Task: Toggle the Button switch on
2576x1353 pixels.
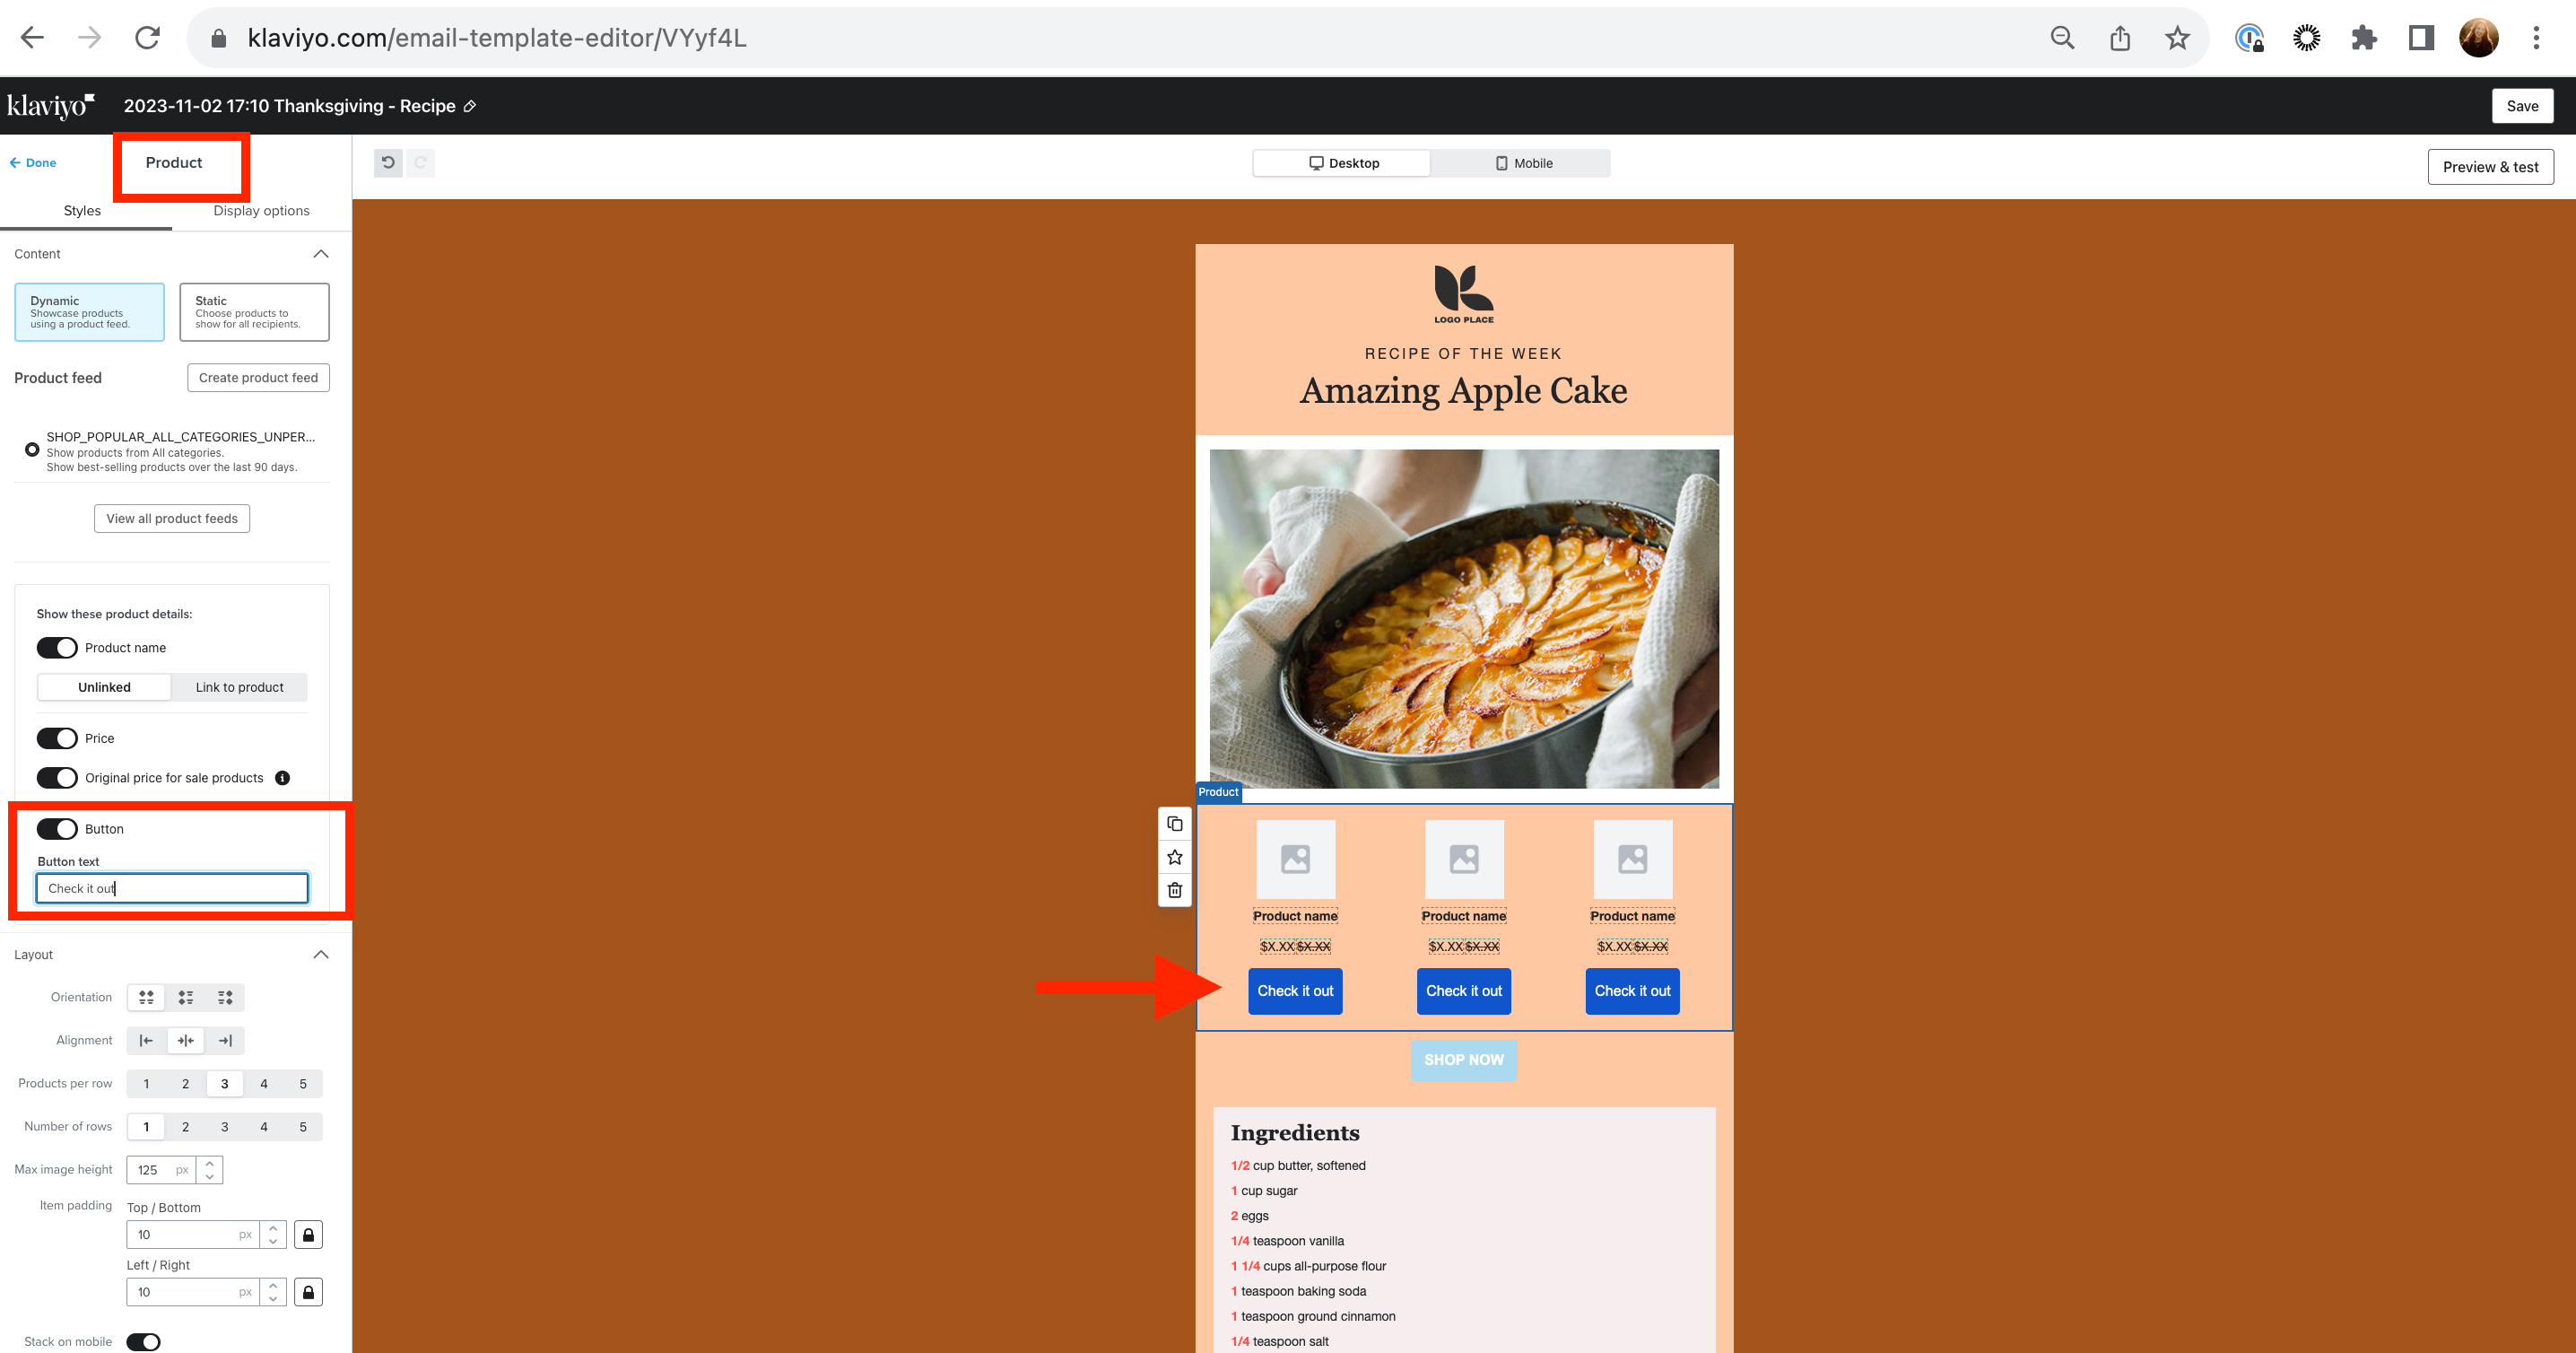Action: [58, 828]
